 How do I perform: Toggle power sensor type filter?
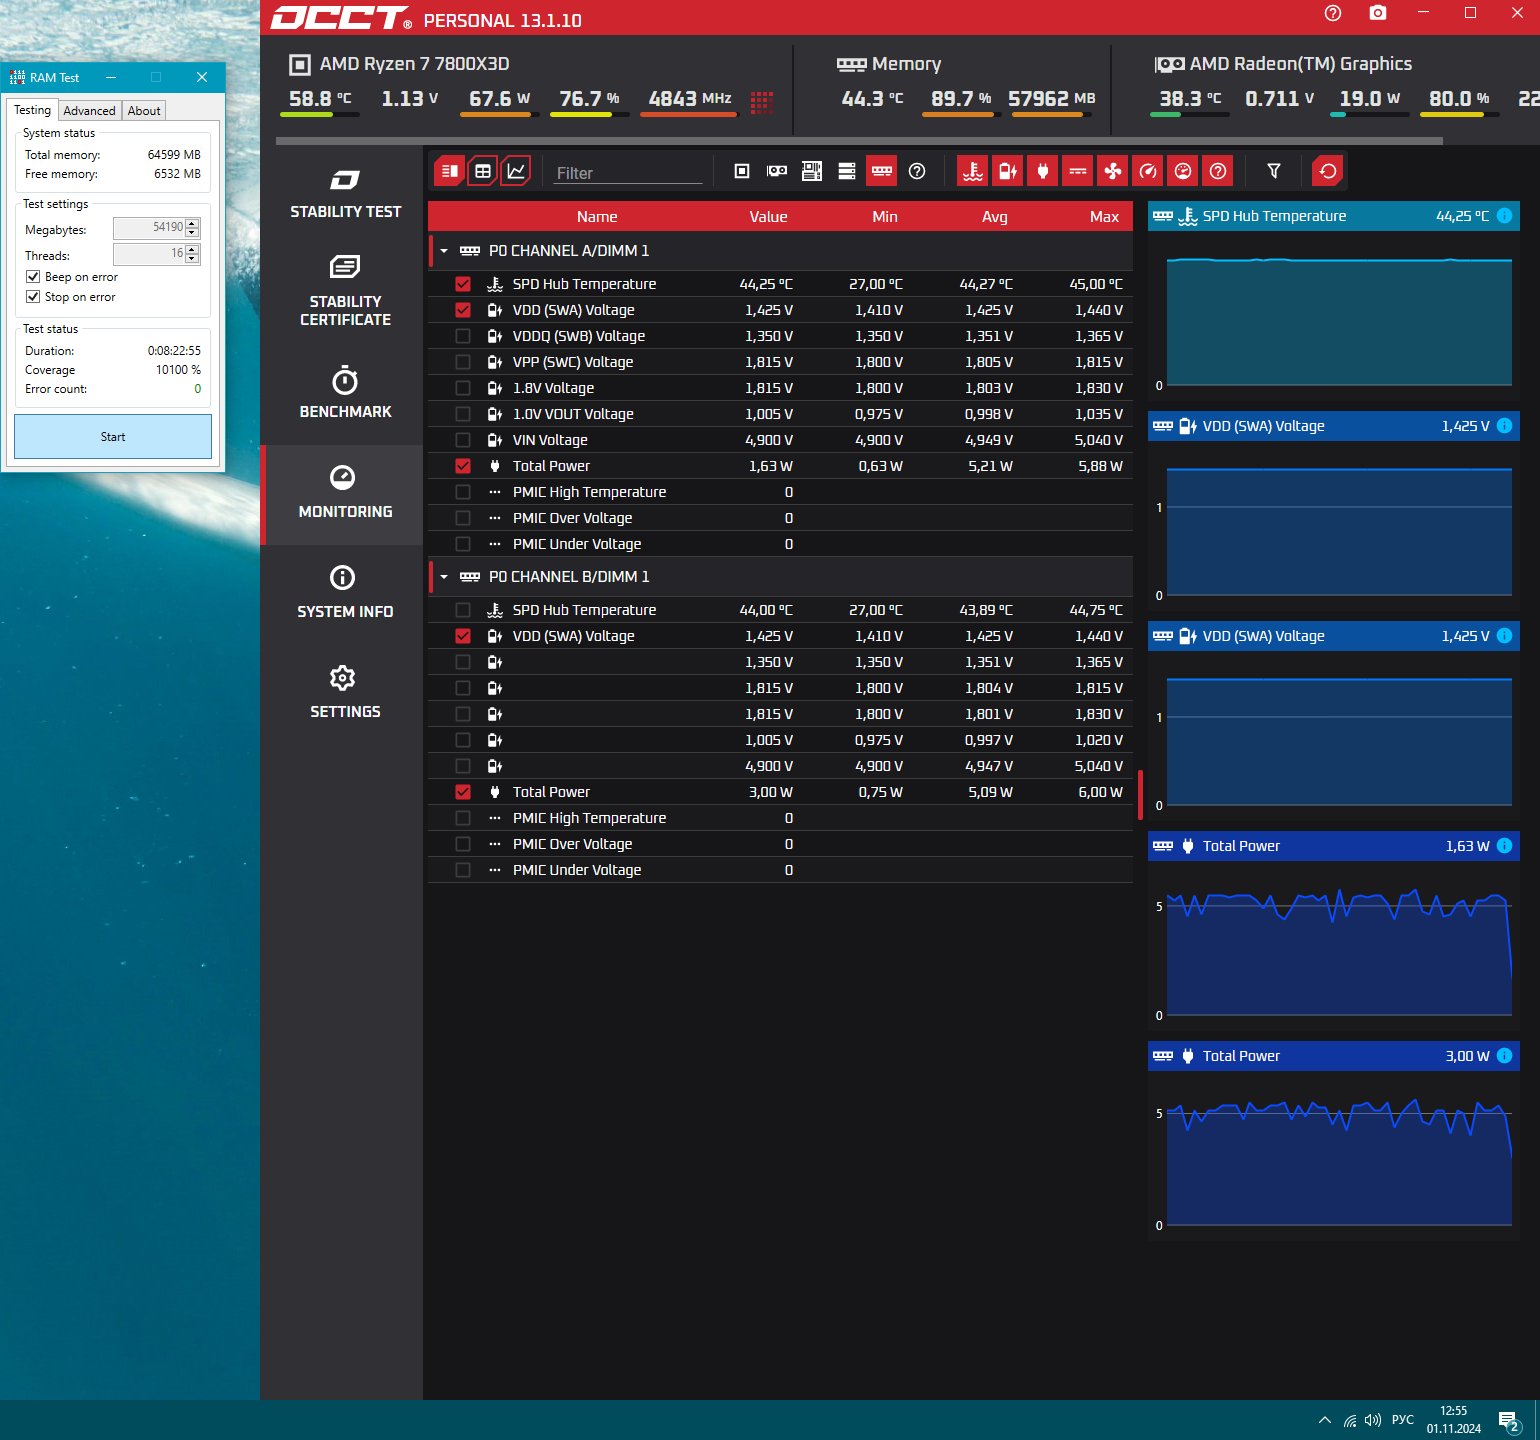coord(1043,171)
